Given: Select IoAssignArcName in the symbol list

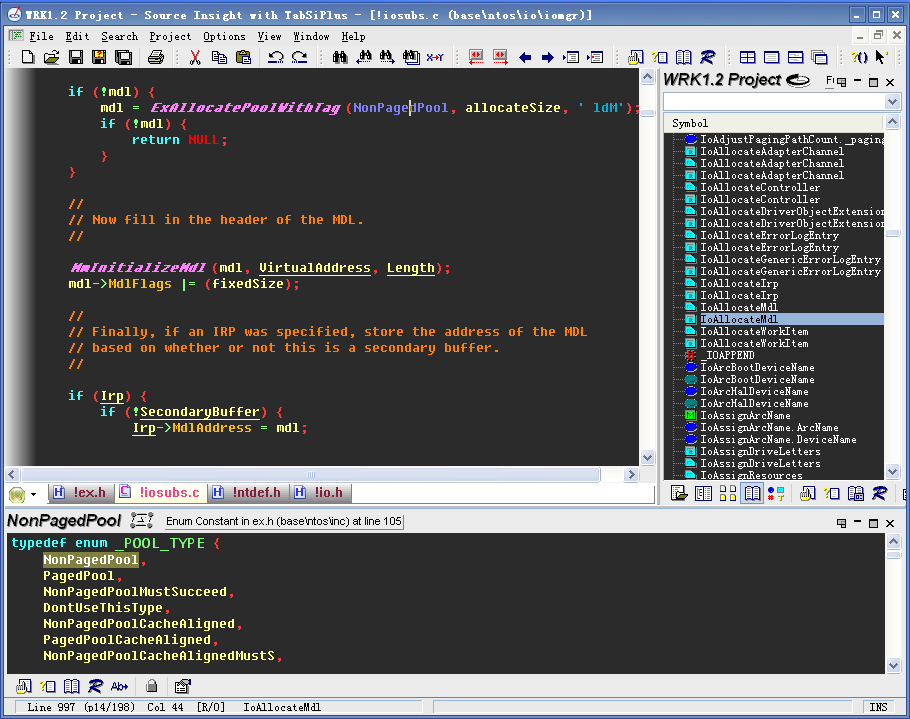Looking at the screenshot, I should pyautogui.click(x=745, y=416).
